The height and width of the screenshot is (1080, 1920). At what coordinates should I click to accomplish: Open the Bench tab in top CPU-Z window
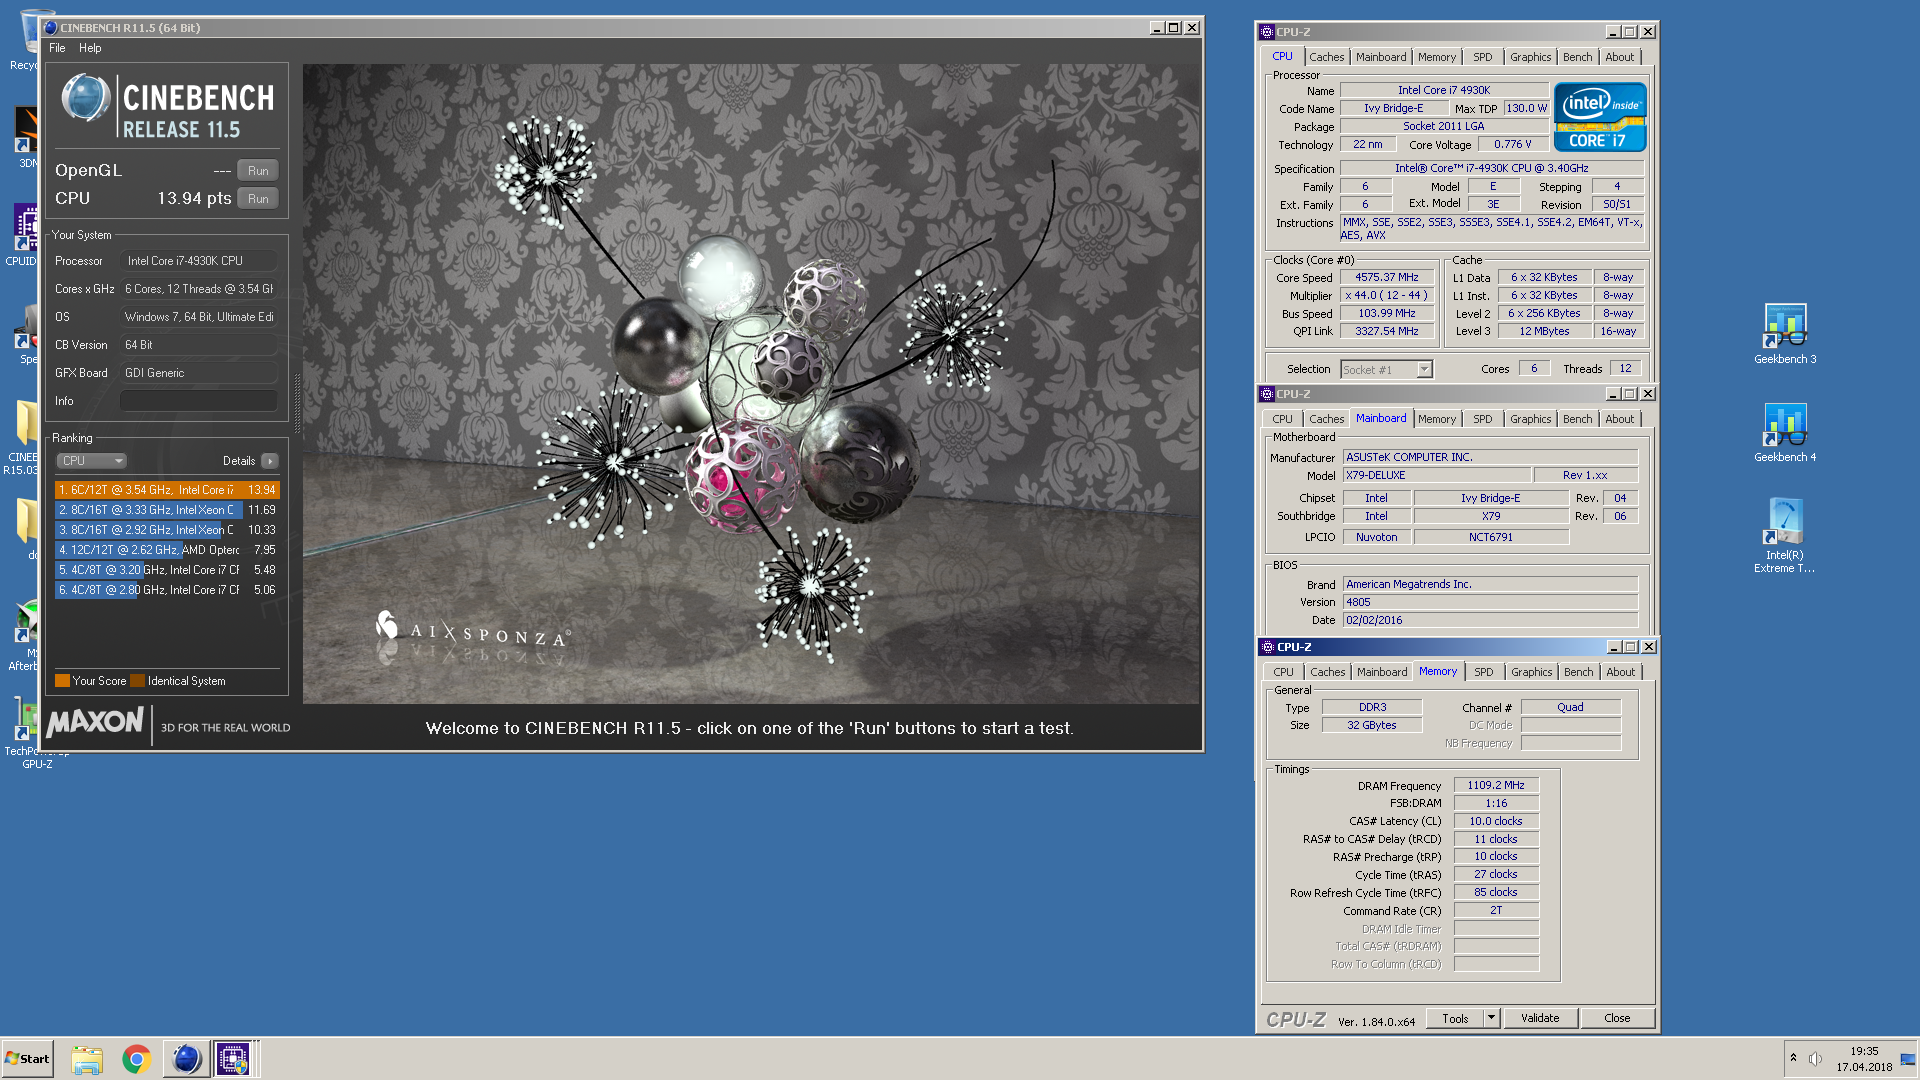[x=1577, y=57]
